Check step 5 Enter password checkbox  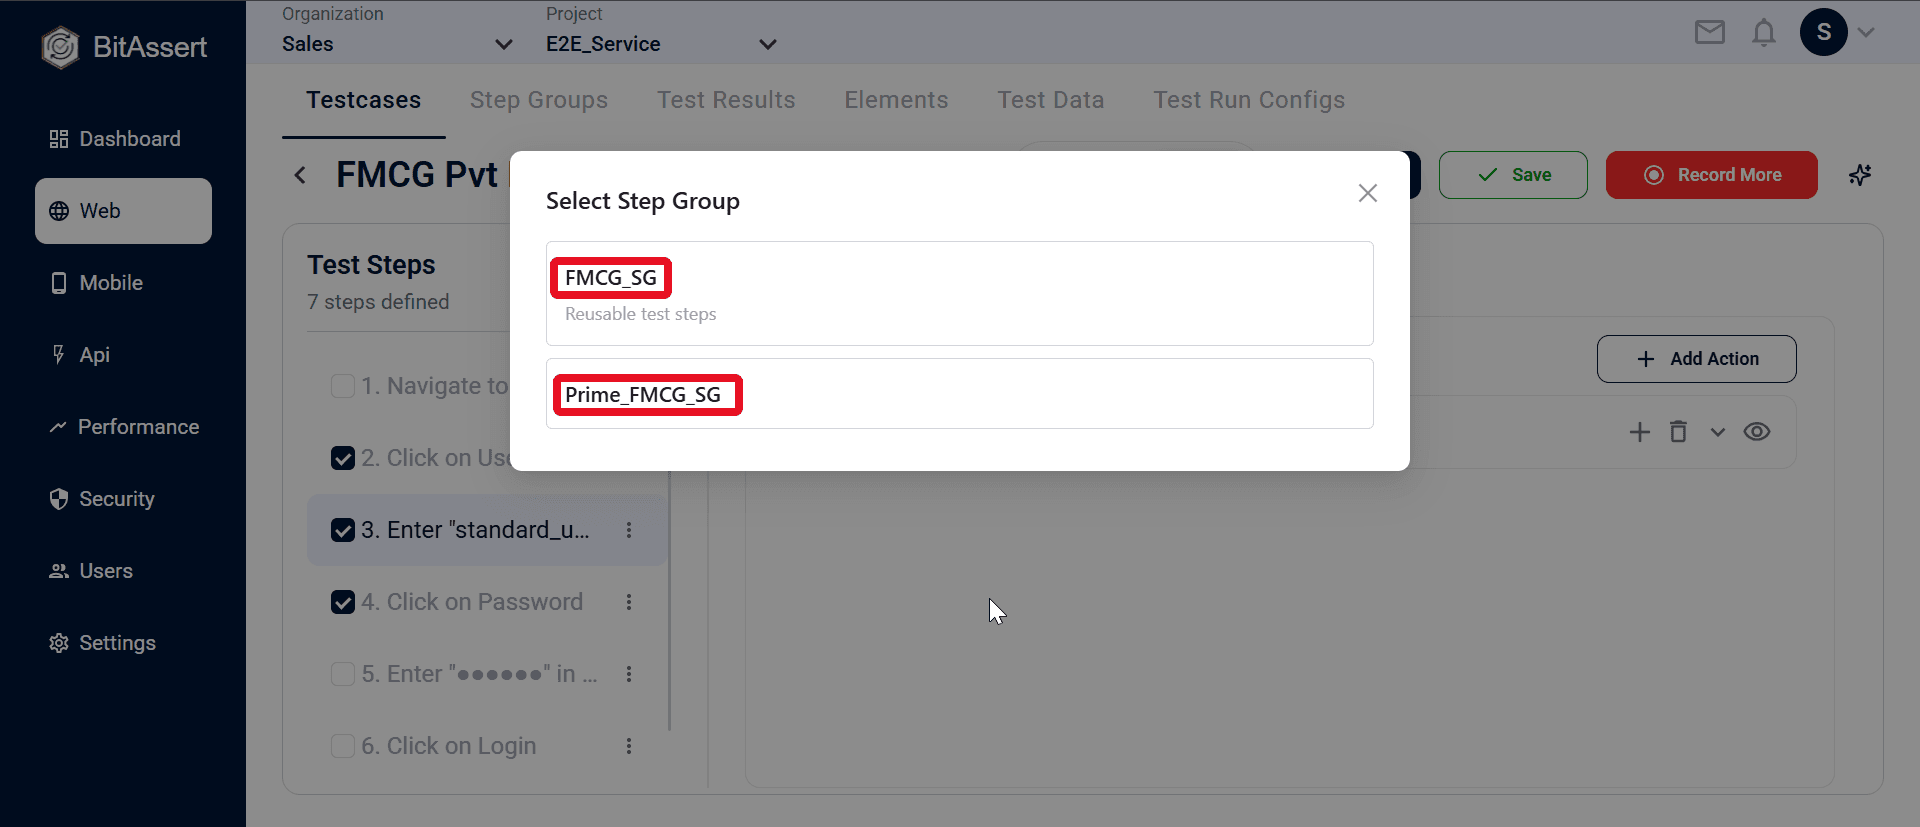(343, 674)
